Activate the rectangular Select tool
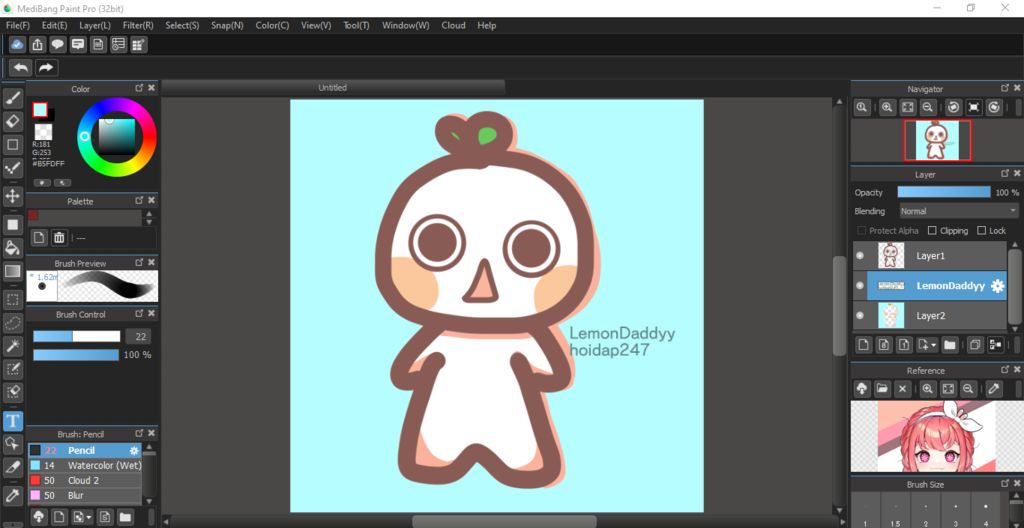 (x=12, y=300)
